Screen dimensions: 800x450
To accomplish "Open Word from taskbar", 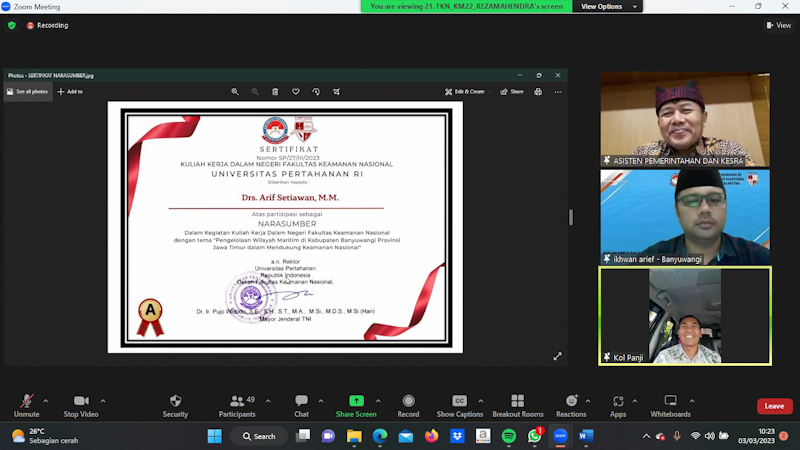I will (x=586, y=436).
